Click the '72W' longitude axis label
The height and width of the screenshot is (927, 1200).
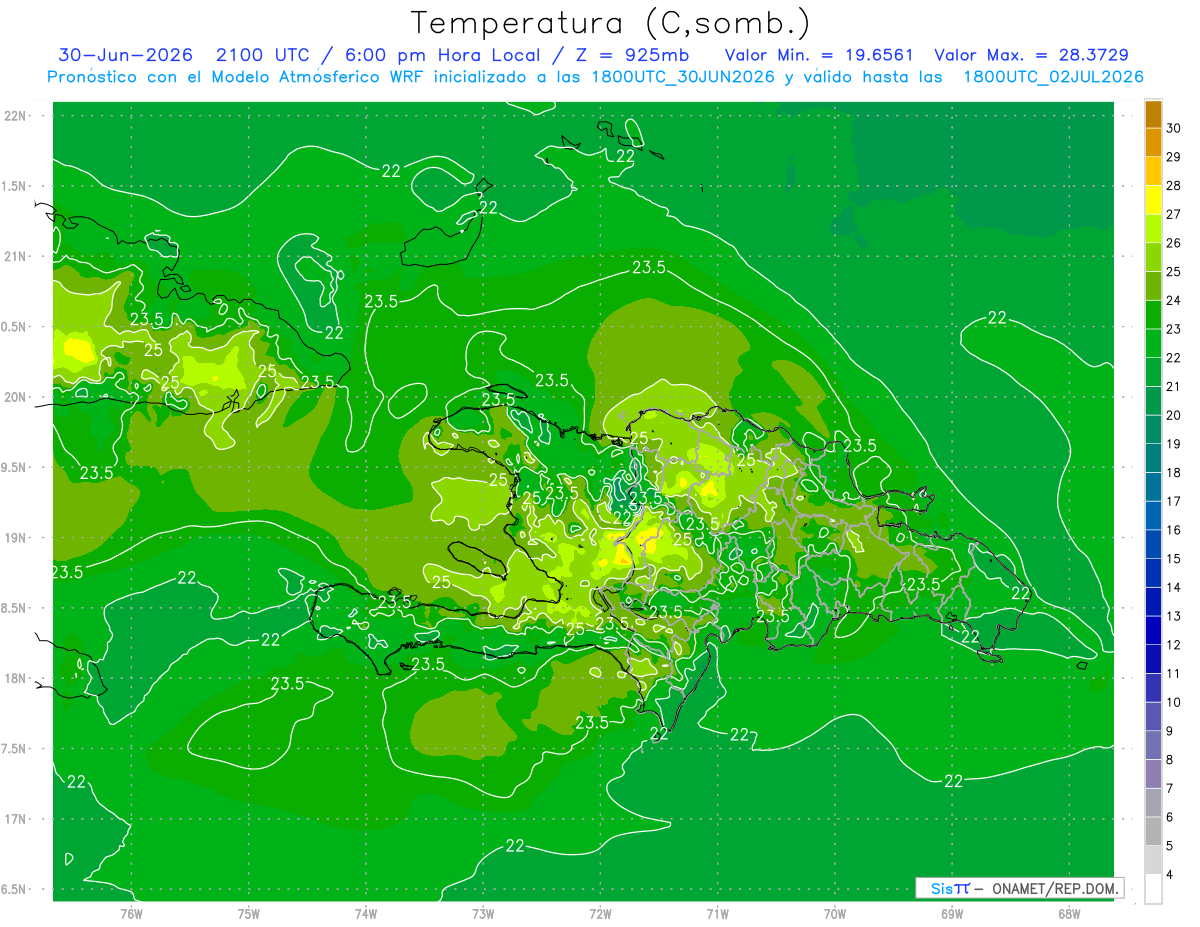(600, 913)
